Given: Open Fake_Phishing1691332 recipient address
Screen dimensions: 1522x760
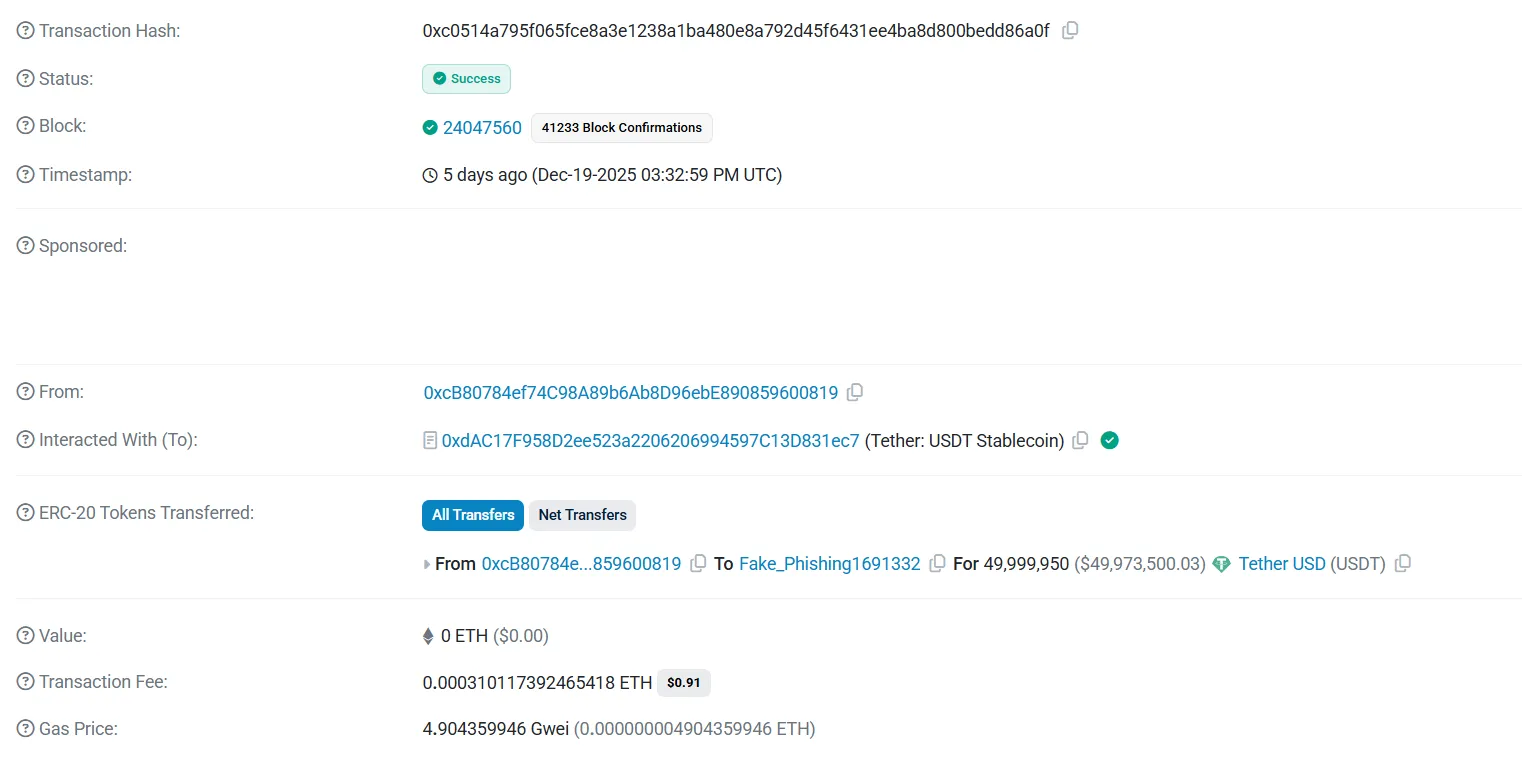Looking at the screenshot, I should (829, 564).
